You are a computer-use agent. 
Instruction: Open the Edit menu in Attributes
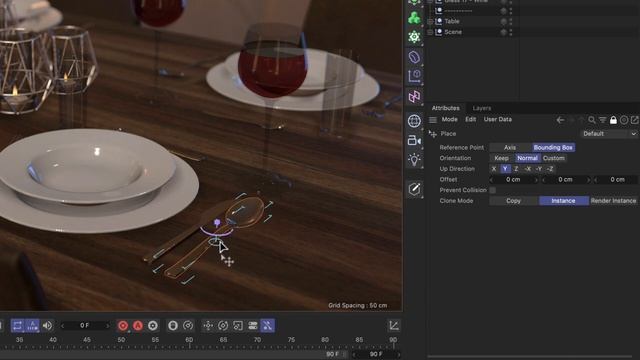(471, 120)
